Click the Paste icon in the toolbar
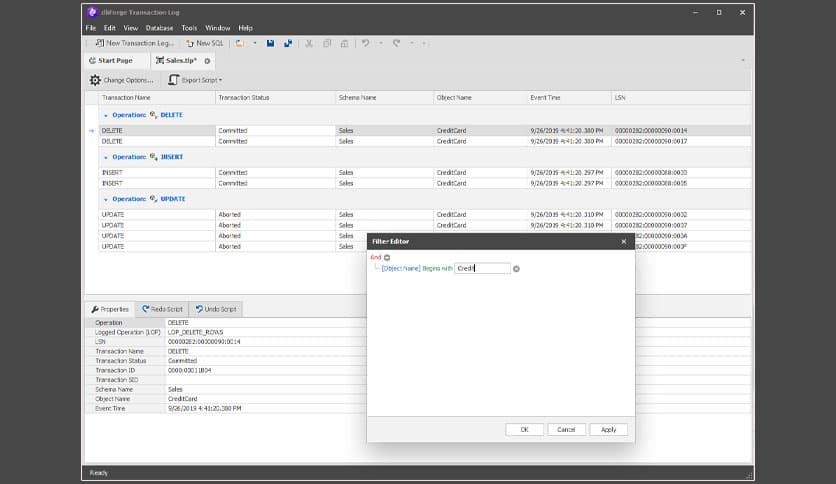The height and width of the screenshot is (484, 836). (x=344, y=43)
